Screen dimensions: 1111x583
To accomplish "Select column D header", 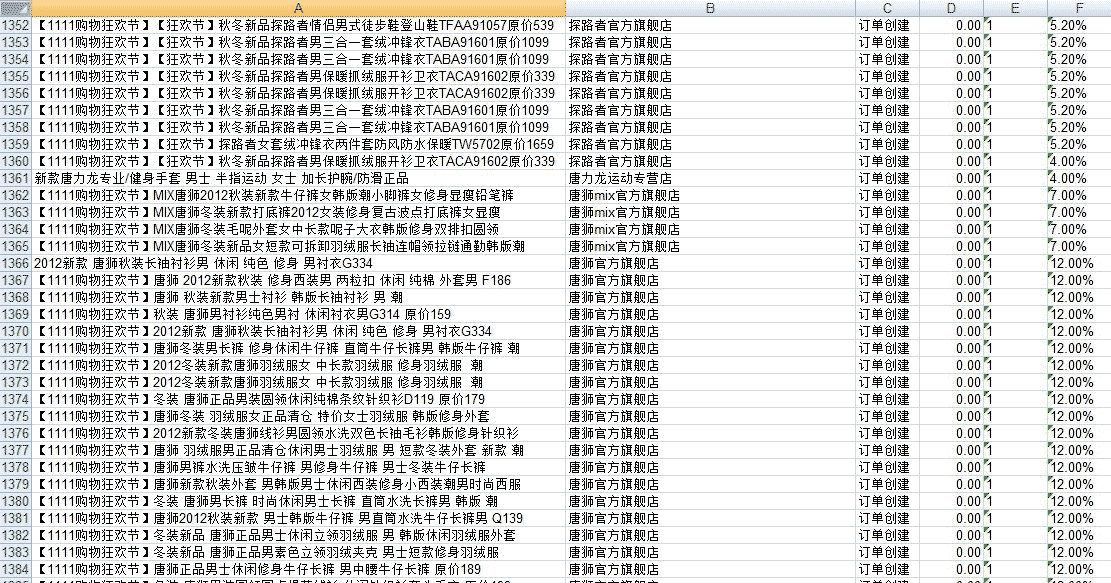I will (951, 8).
